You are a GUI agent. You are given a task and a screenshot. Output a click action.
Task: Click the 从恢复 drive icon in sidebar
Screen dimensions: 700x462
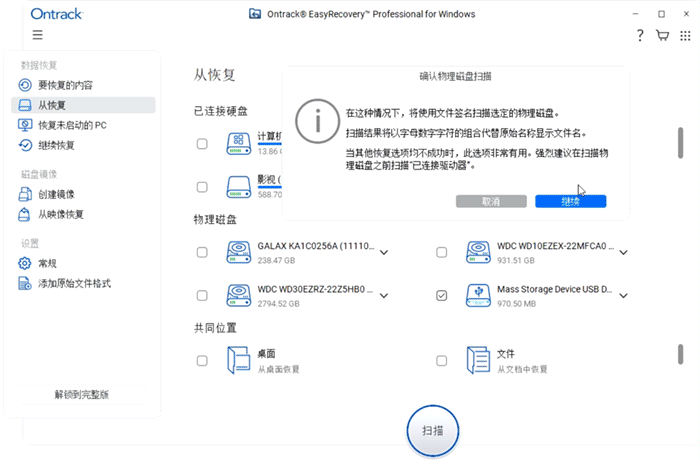[25, 105]
